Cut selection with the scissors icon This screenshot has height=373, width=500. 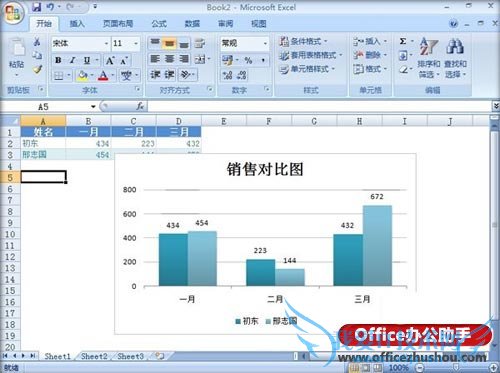pyautogui.click(x=37, y=42)
